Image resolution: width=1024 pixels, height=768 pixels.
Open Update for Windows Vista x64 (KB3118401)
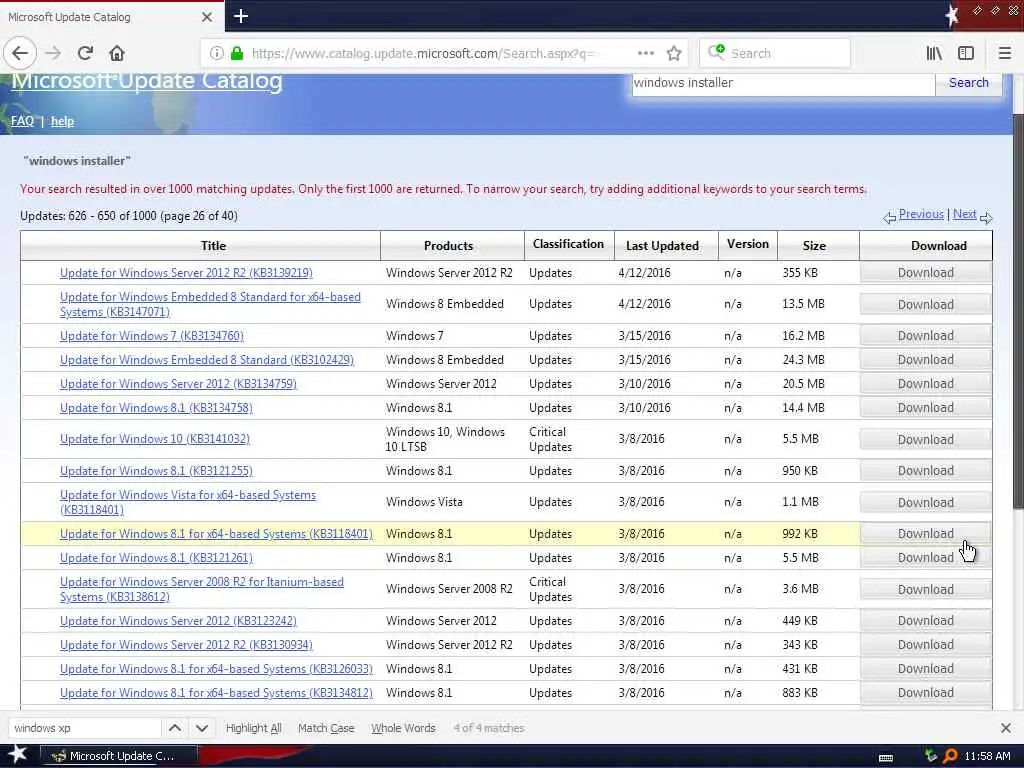[188, 502]
